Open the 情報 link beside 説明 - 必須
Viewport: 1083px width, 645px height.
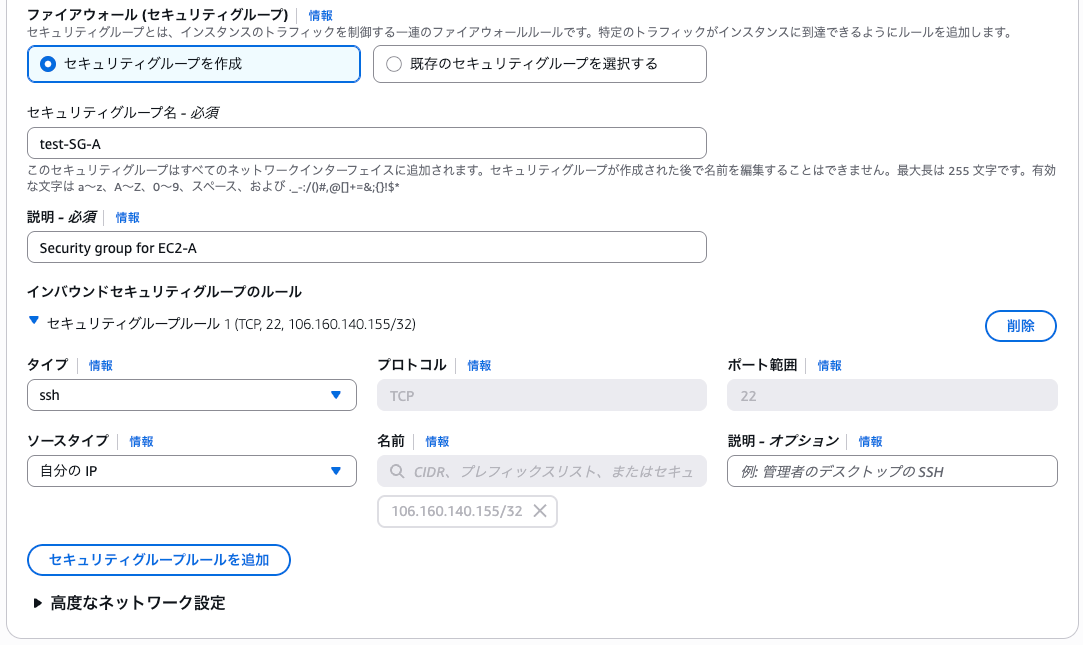click(127, 218)
